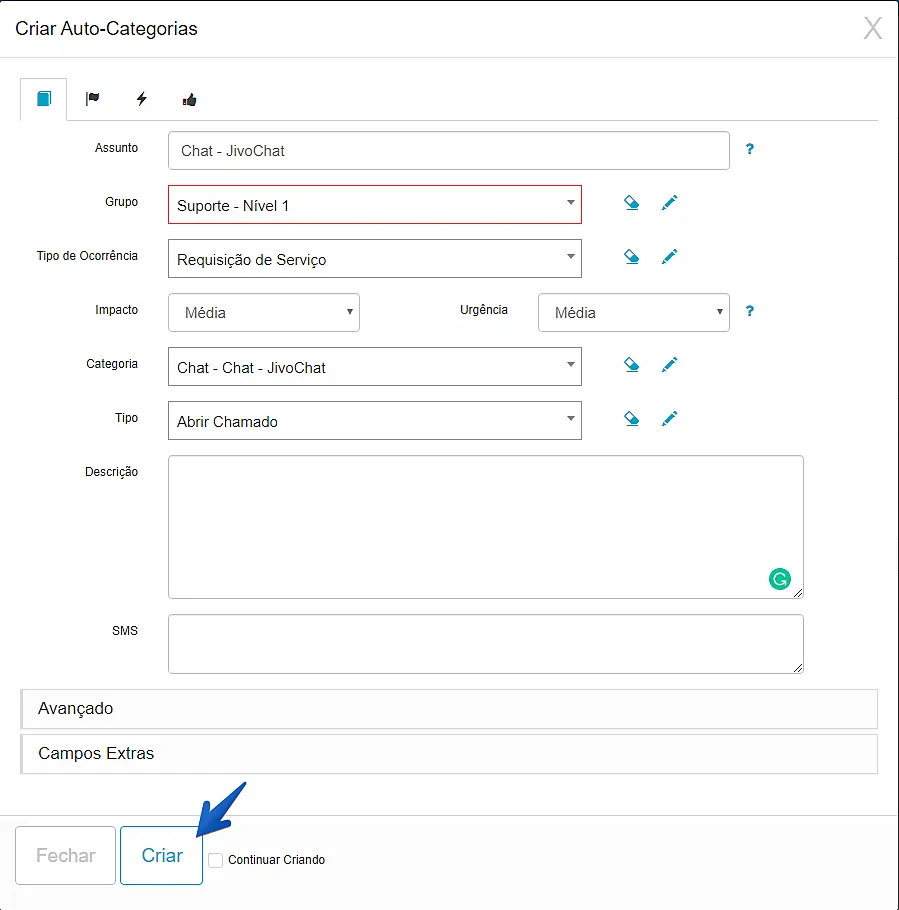This screenshot has width=899, height=910.
Task: Click the Criar button
Action: click(x=161, y=855)
